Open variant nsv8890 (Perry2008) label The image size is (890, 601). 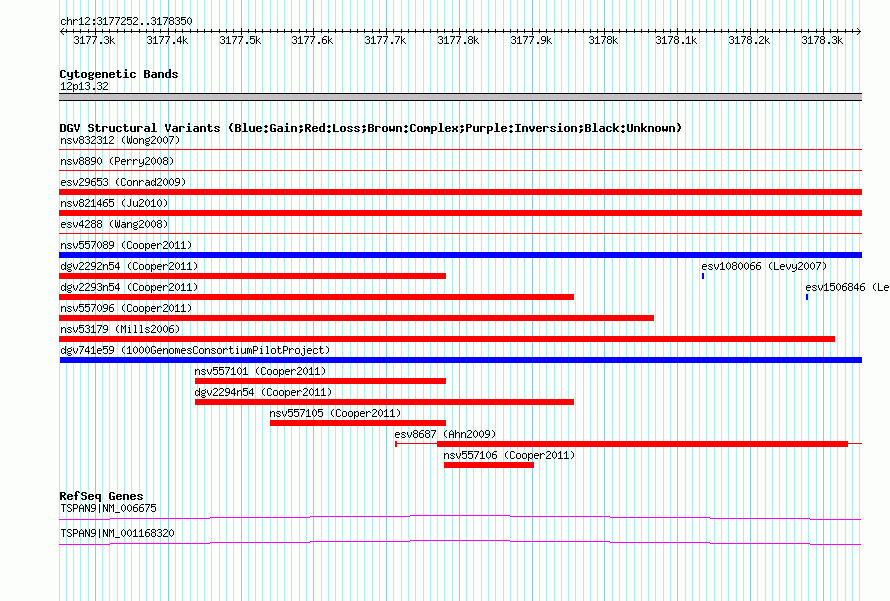point(117,161)
